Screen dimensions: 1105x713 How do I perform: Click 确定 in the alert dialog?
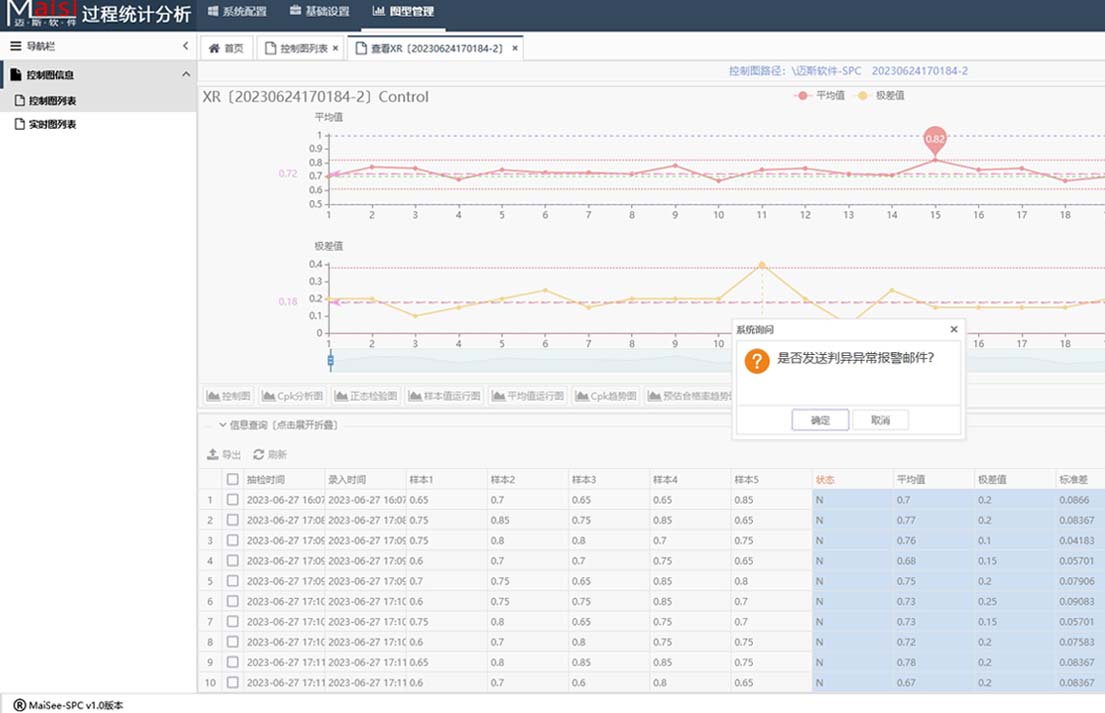tap(820, 421)
